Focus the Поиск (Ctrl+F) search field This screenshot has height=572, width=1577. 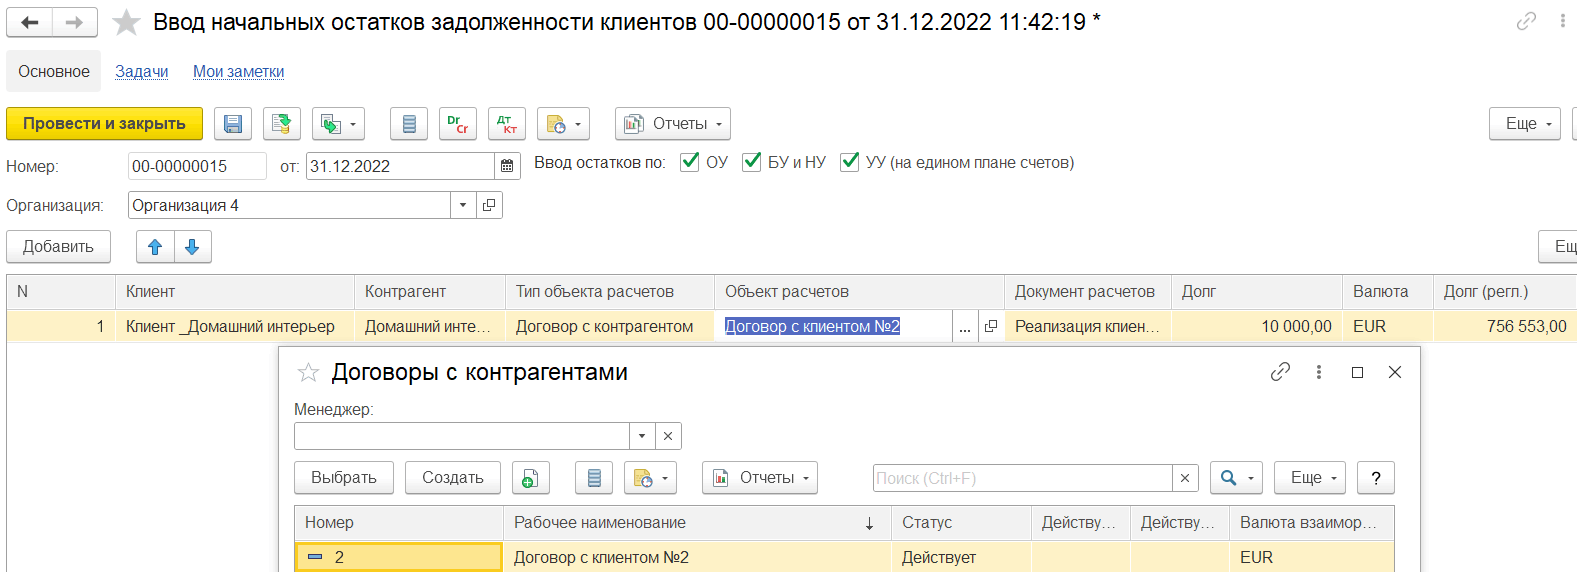(1022, 478)
